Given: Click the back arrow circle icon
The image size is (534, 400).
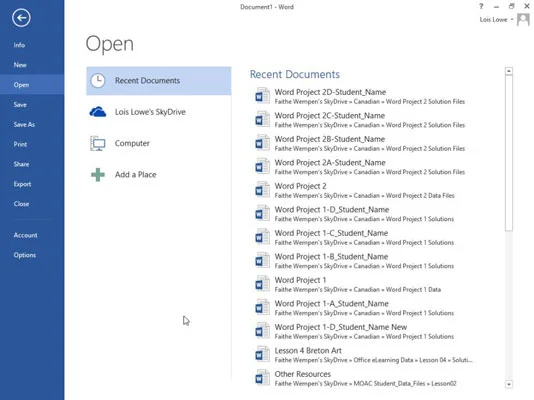Looking at the screenshot, I should (21, 18).
